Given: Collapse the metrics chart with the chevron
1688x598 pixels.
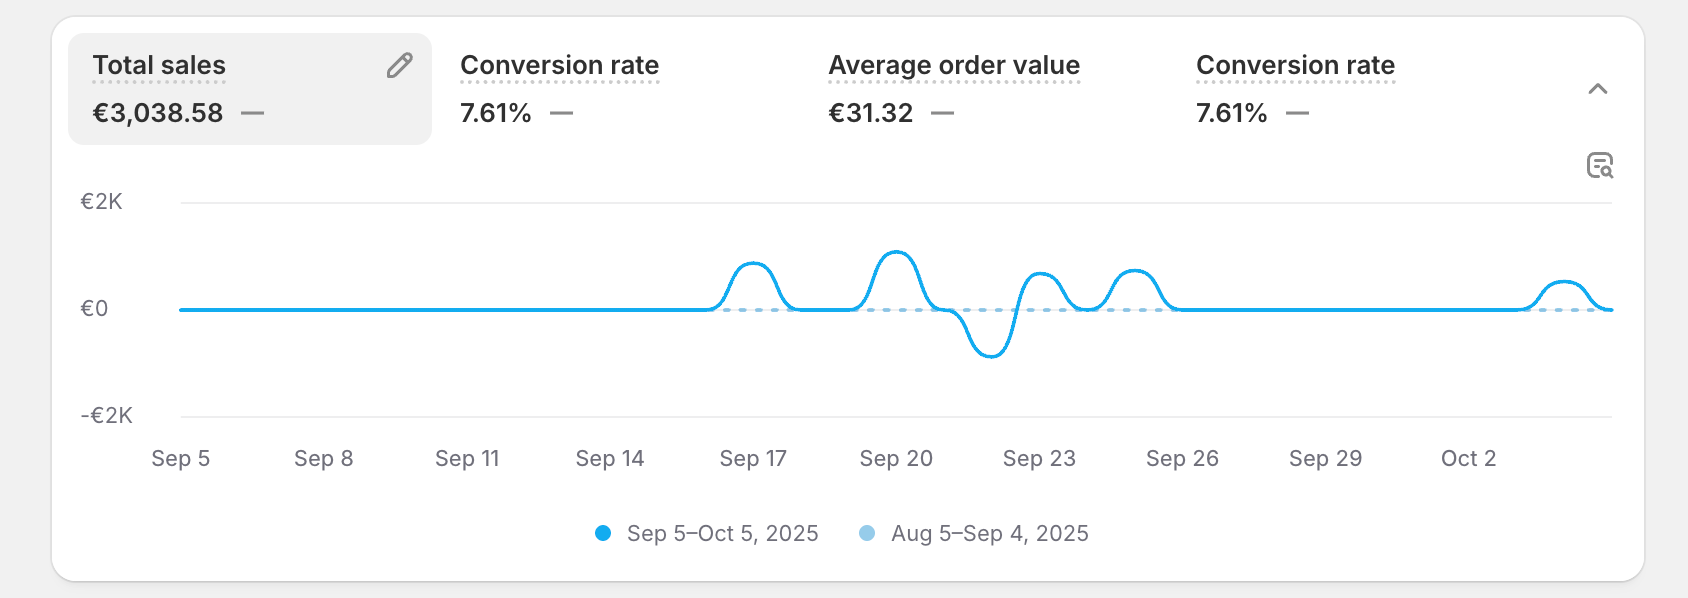Looking at the screenshot, I should (x=1598, y=89).
